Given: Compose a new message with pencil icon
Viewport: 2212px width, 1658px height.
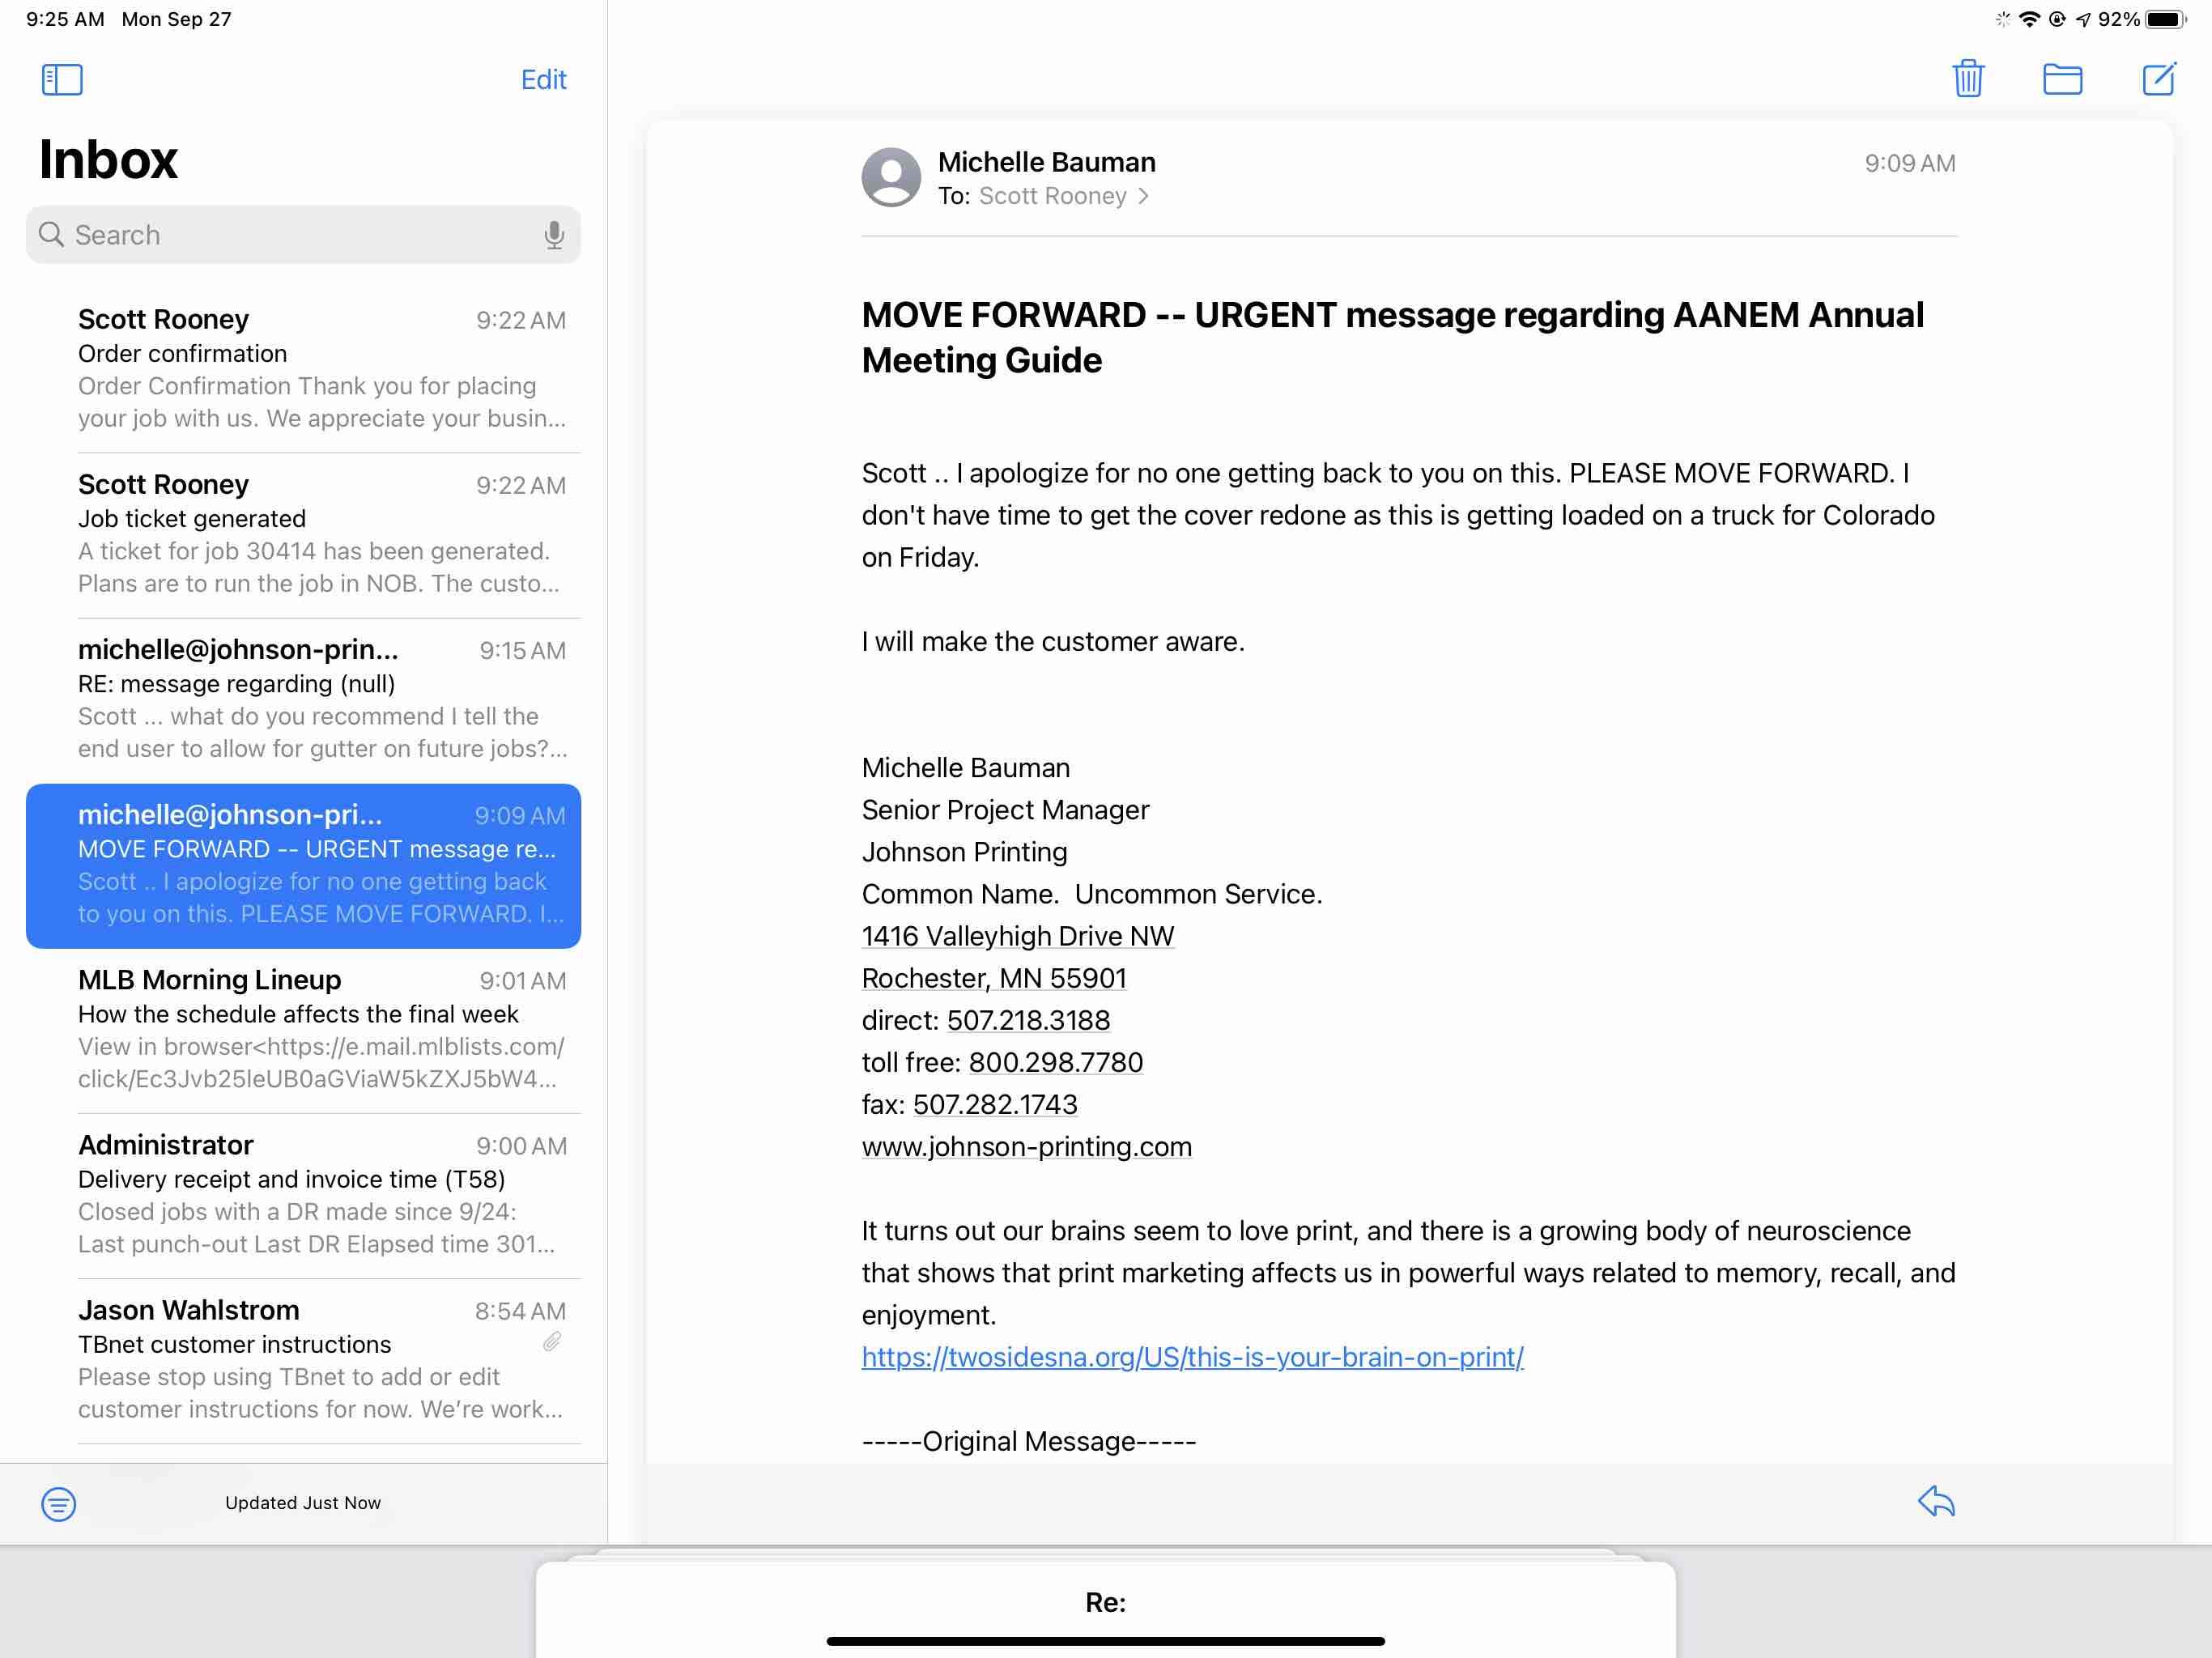Looking at the screenshot, I should point(2158,79).
